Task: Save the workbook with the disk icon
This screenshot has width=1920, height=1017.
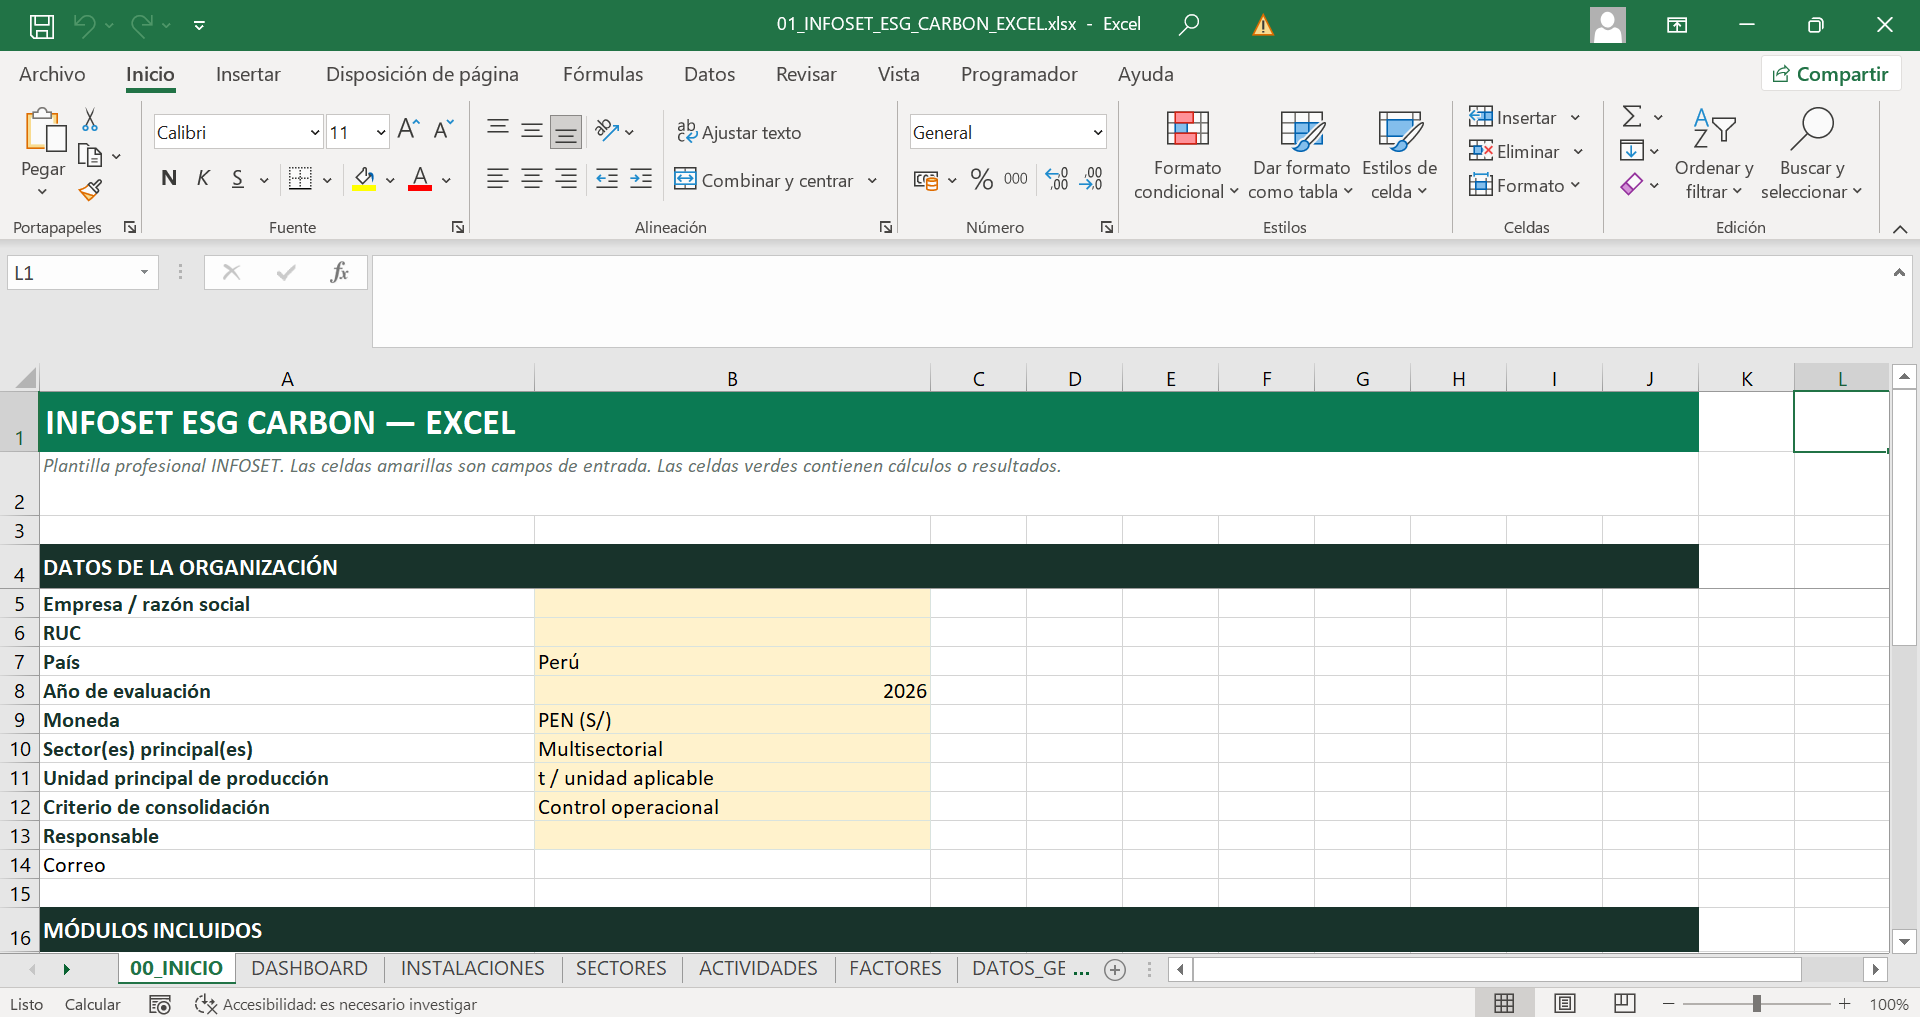Action: coord(42,25)
